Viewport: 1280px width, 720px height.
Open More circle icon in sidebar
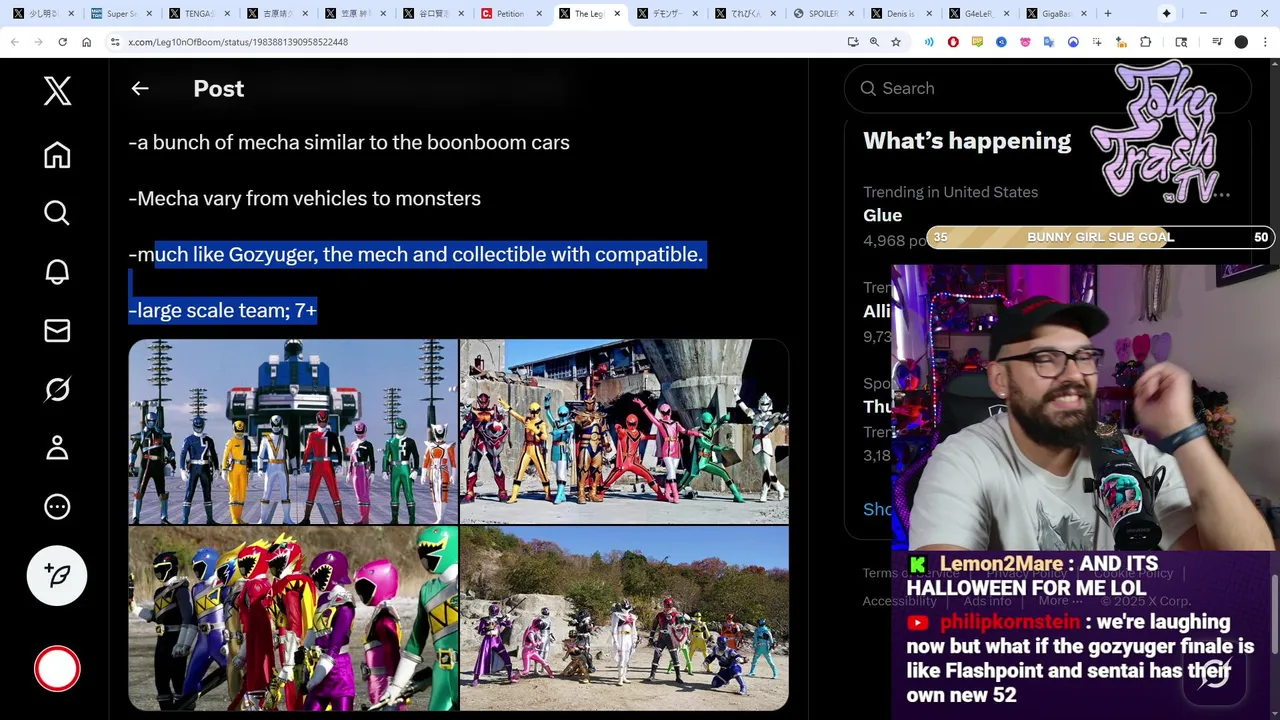pos(57,507)
